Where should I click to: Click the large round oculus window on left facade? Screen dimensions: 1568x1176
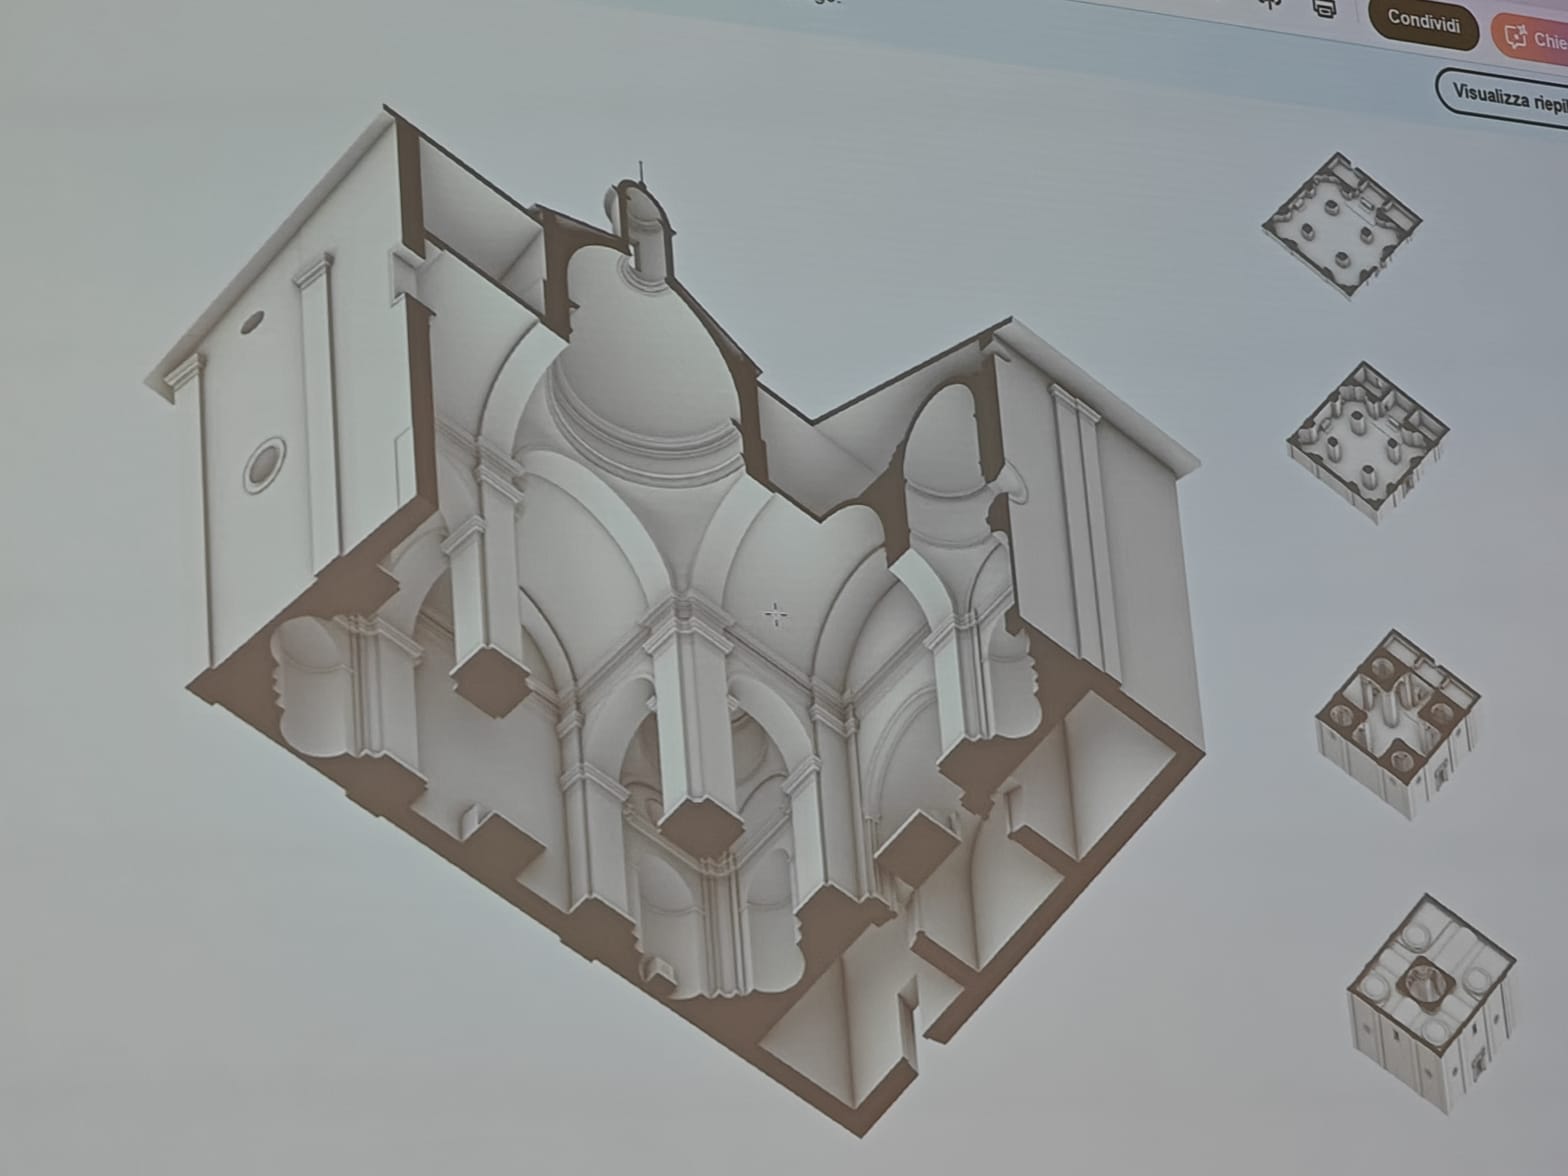pos(265,464)
